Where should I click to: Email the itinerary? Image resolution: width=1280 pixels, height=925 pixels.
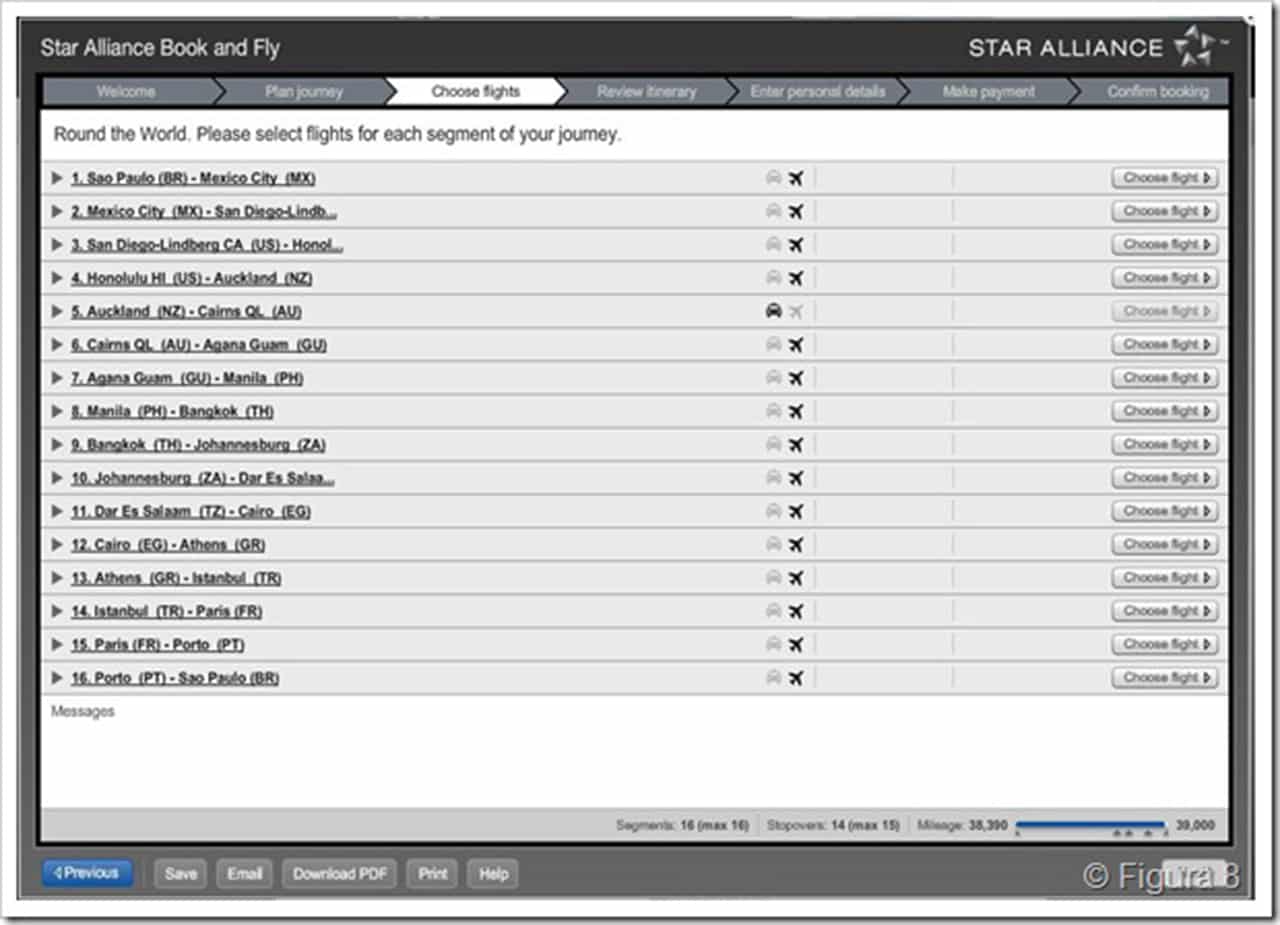pyautogui.click(x=244, y=873)
